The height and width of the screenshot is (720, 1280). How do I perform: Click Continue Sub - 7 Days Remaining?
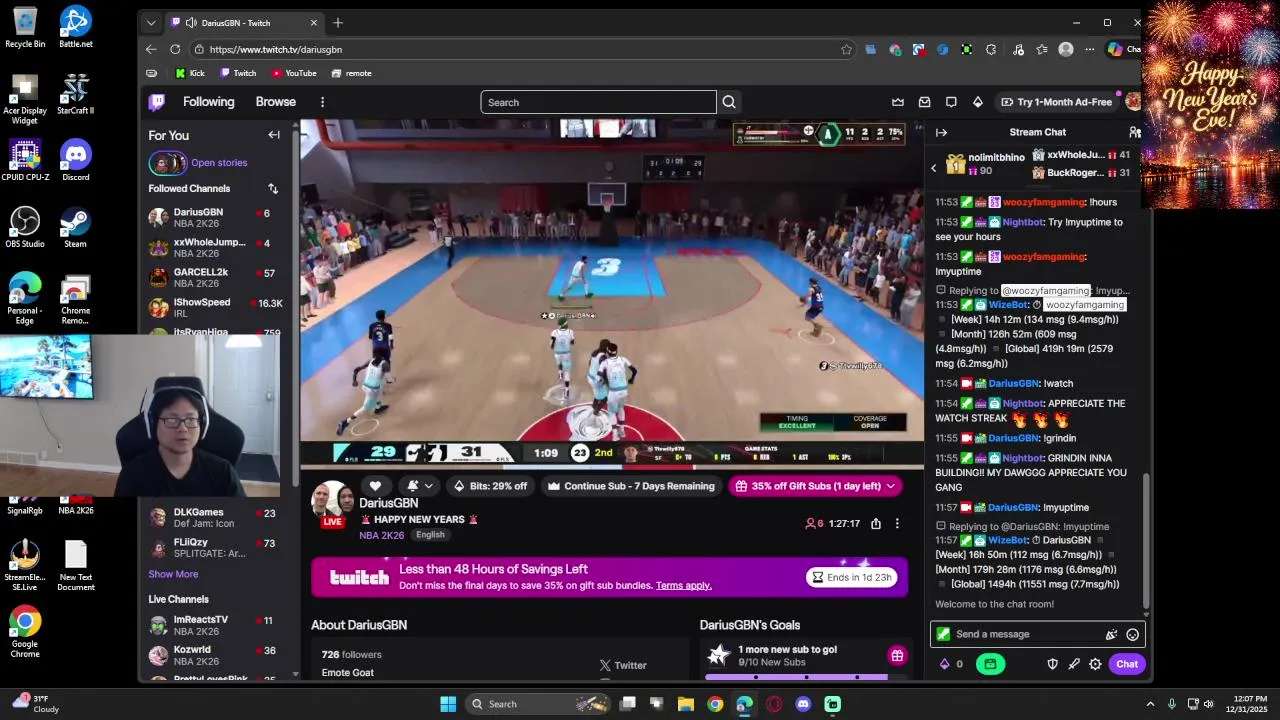[x=631, y=486]
